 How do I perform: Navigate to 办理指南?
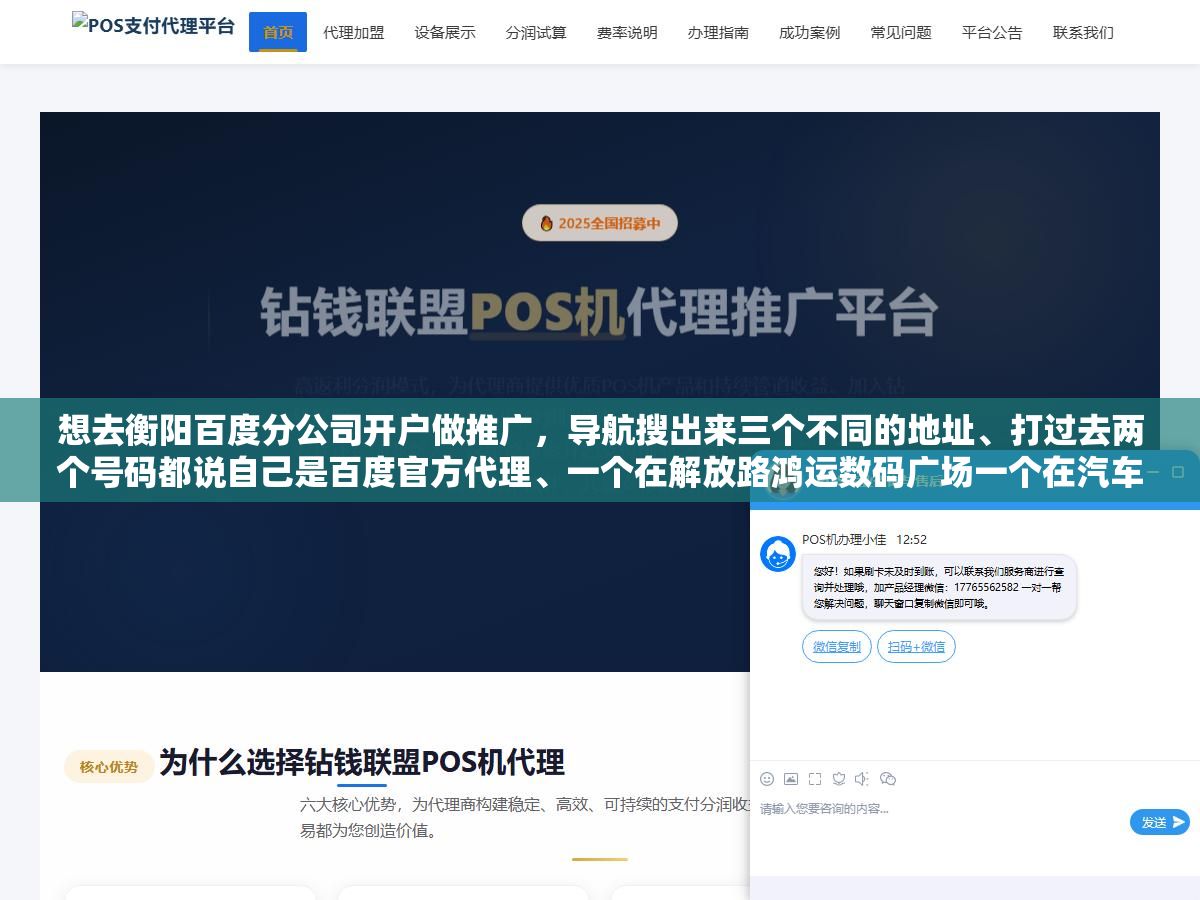[x=718, y=32]
